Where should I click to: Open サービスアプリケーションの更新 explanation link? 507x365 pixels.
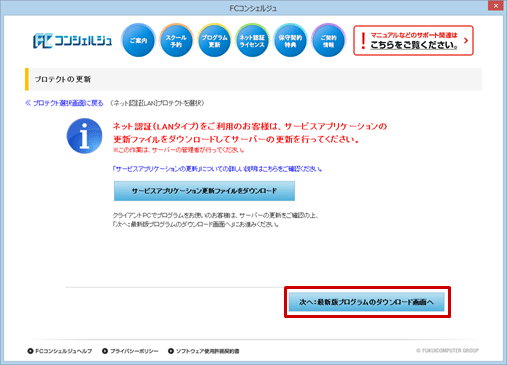click(217, 169)
